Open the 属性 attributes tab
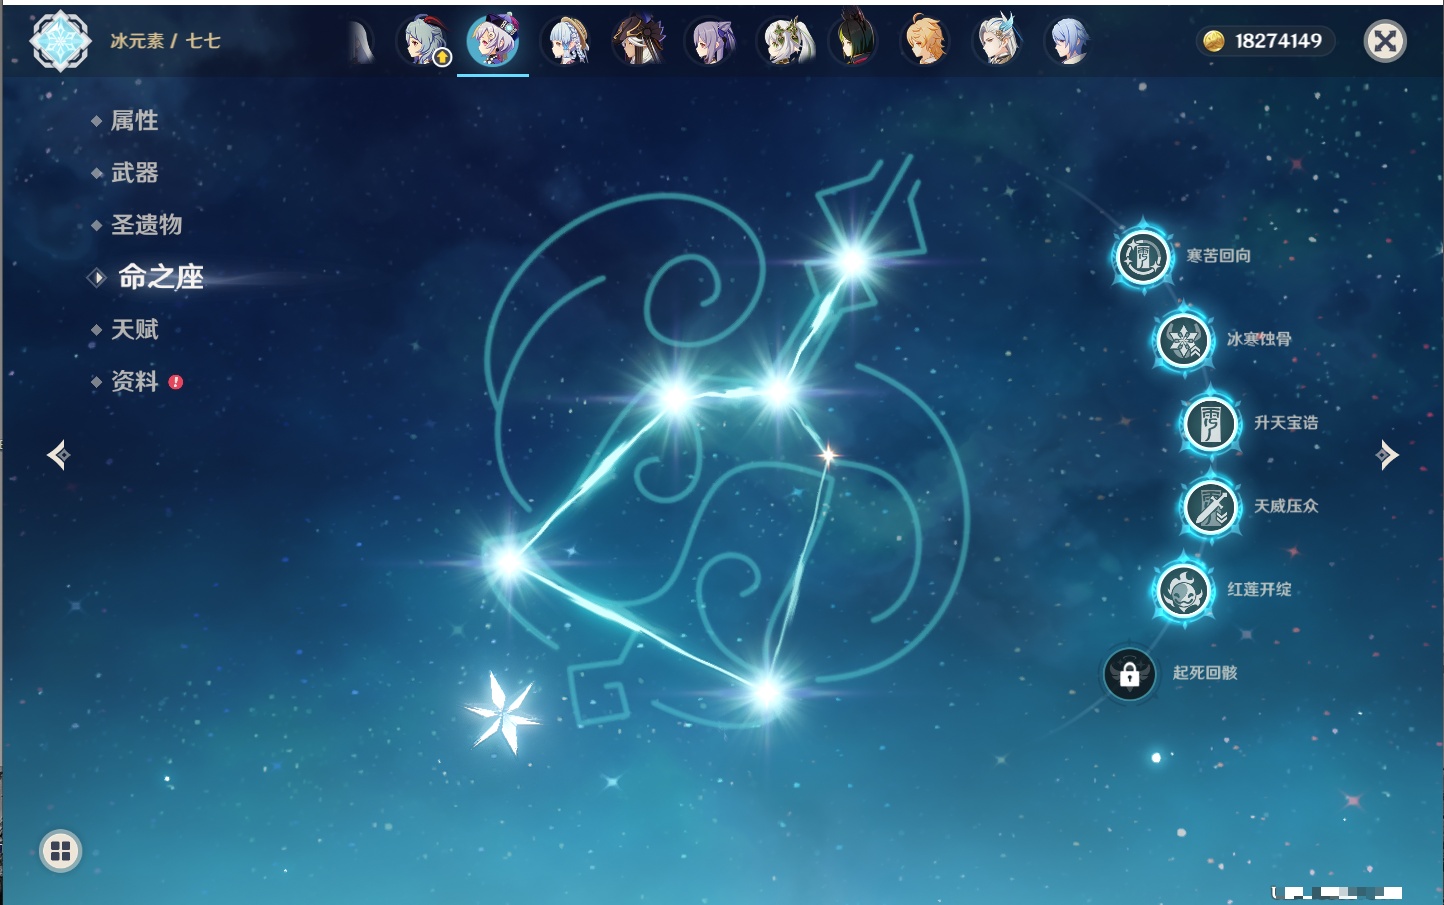The height and width of the screenshot is (905, 1444). point(134,121)
